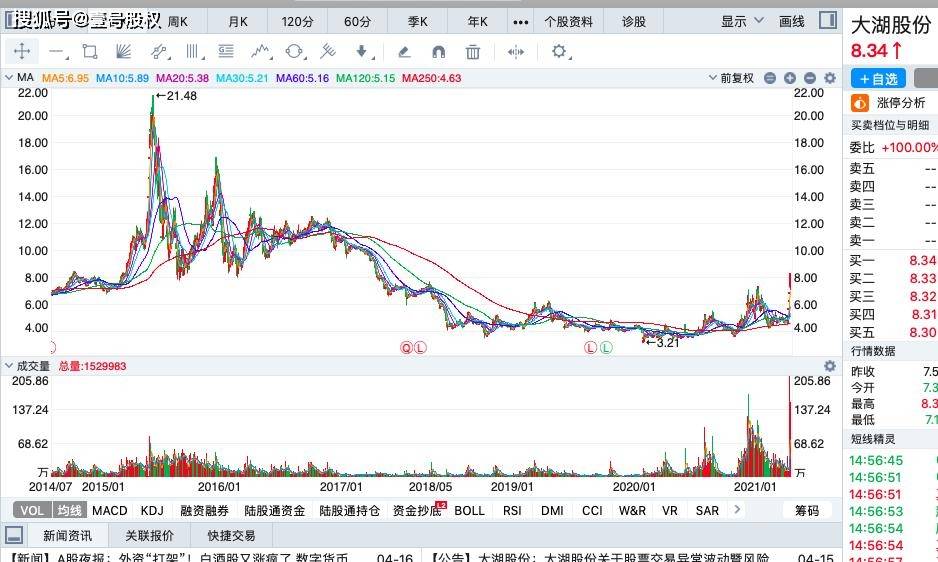Select the SAR indicator
The width and height of the screenshot is (938, 562).
(707, 511)
